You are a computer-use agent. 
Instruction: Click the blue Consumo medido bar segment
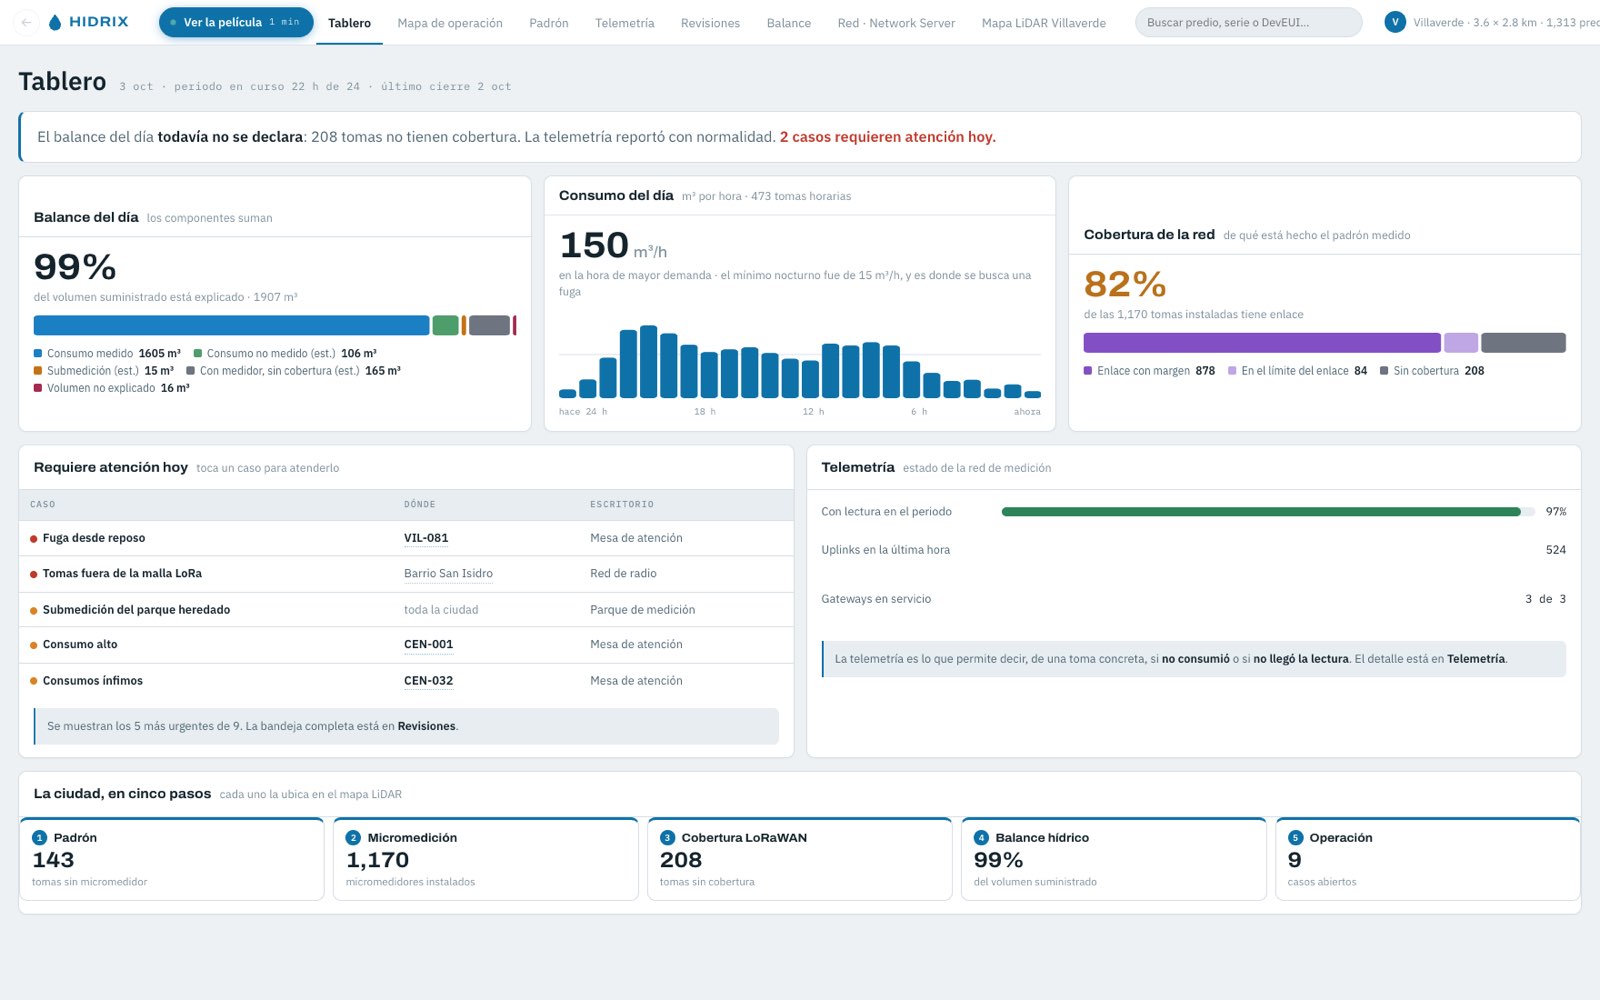coord(231,325)
